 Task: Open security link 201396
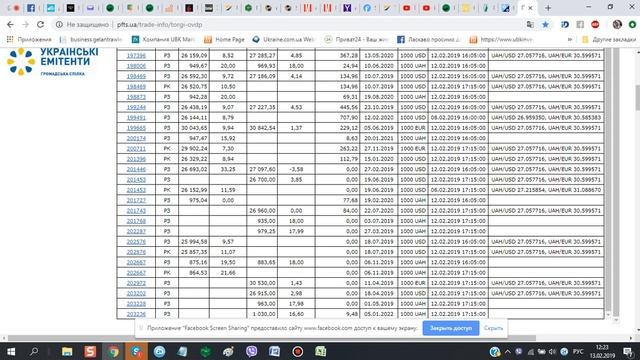[136, 159]
